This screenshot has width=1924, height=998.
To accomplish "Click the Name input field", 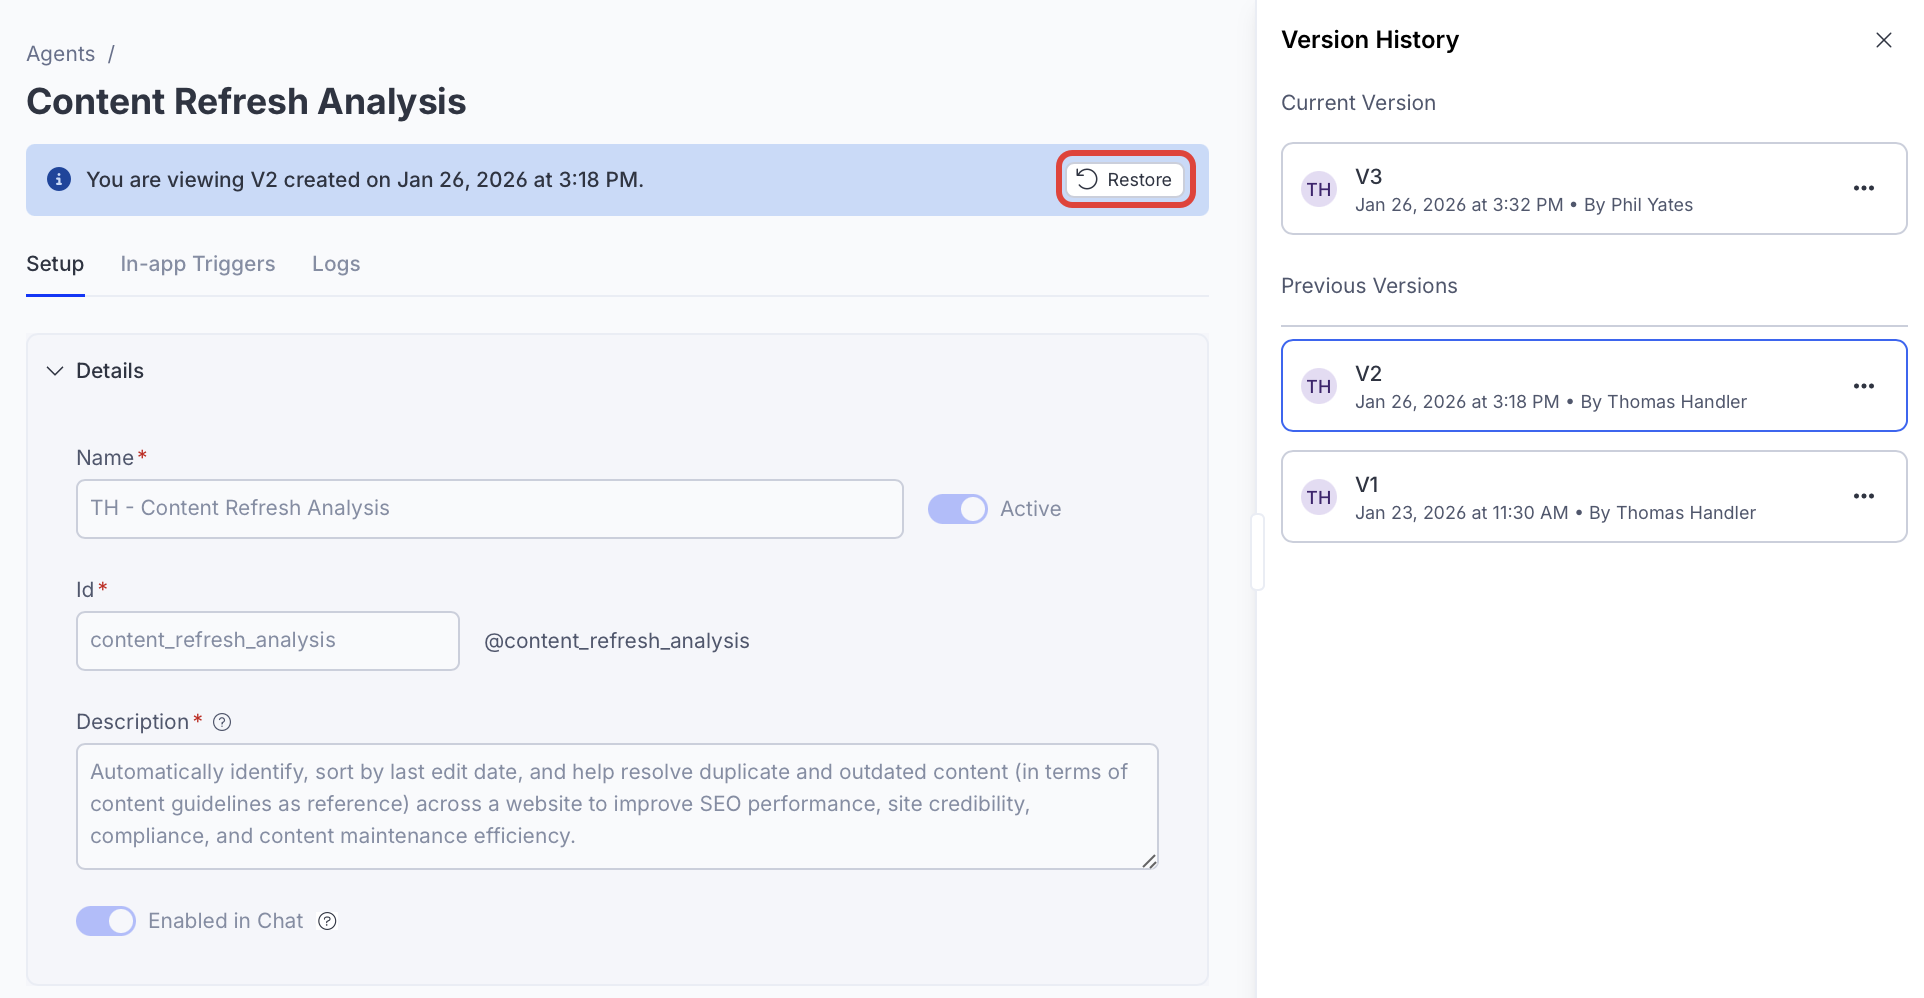I will coord(489,509).
